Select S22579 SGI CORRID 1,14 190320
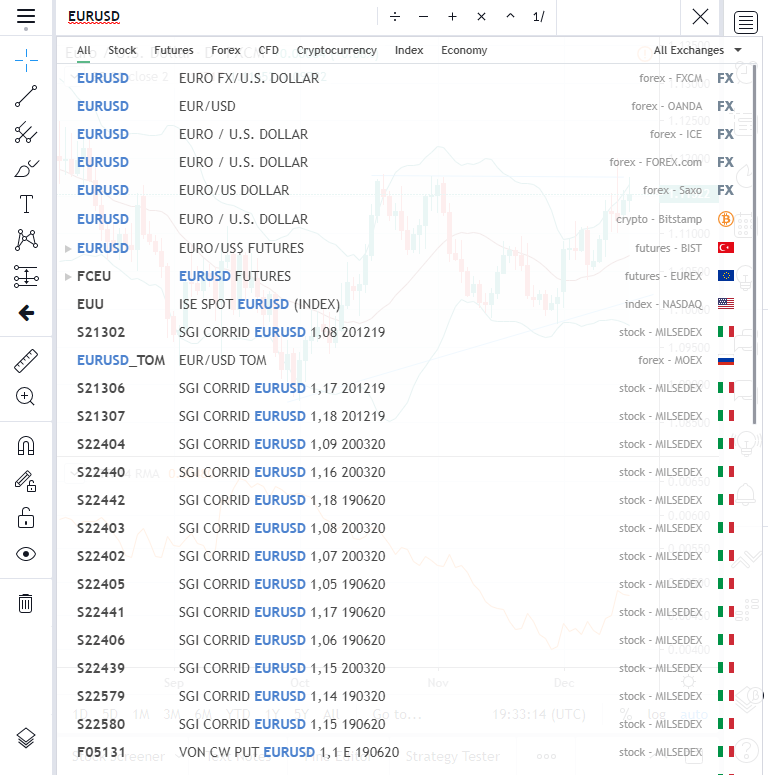This screenshot has width=768, height=775. [404, 696]
